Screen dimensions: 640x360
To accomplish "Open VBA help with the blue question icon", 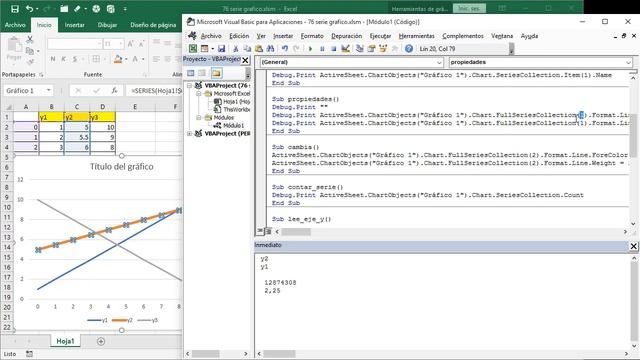I will pos(409,49).
